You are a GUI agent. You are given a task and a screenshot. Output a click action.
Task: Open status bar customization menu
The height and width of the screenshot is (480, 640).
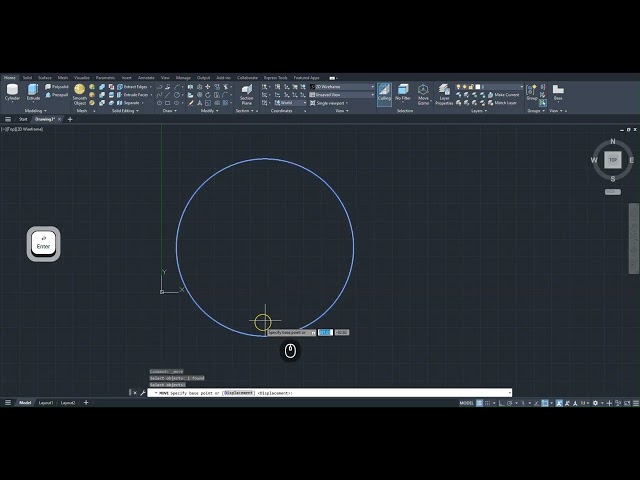click(x=636, y=403)
